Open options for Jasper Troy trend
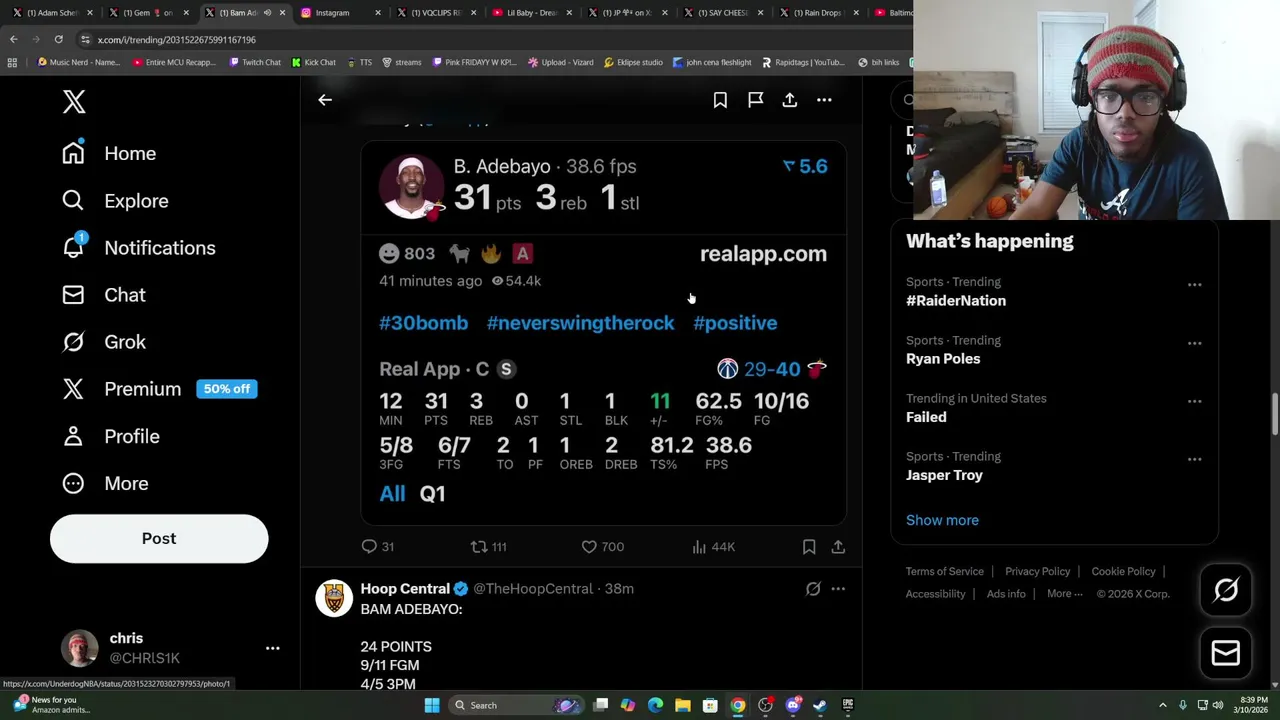 1194,459
